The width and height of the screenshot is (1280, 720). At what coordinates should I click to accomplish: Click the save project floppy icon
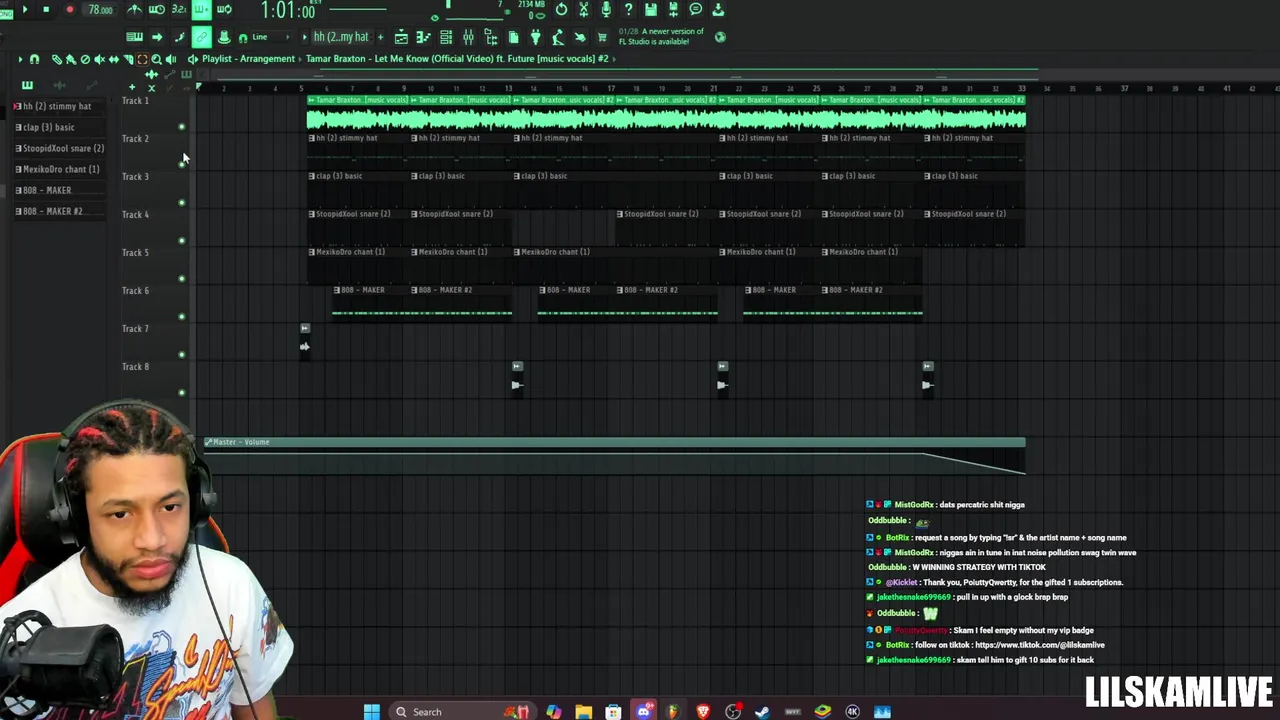[x=651, y=9]
